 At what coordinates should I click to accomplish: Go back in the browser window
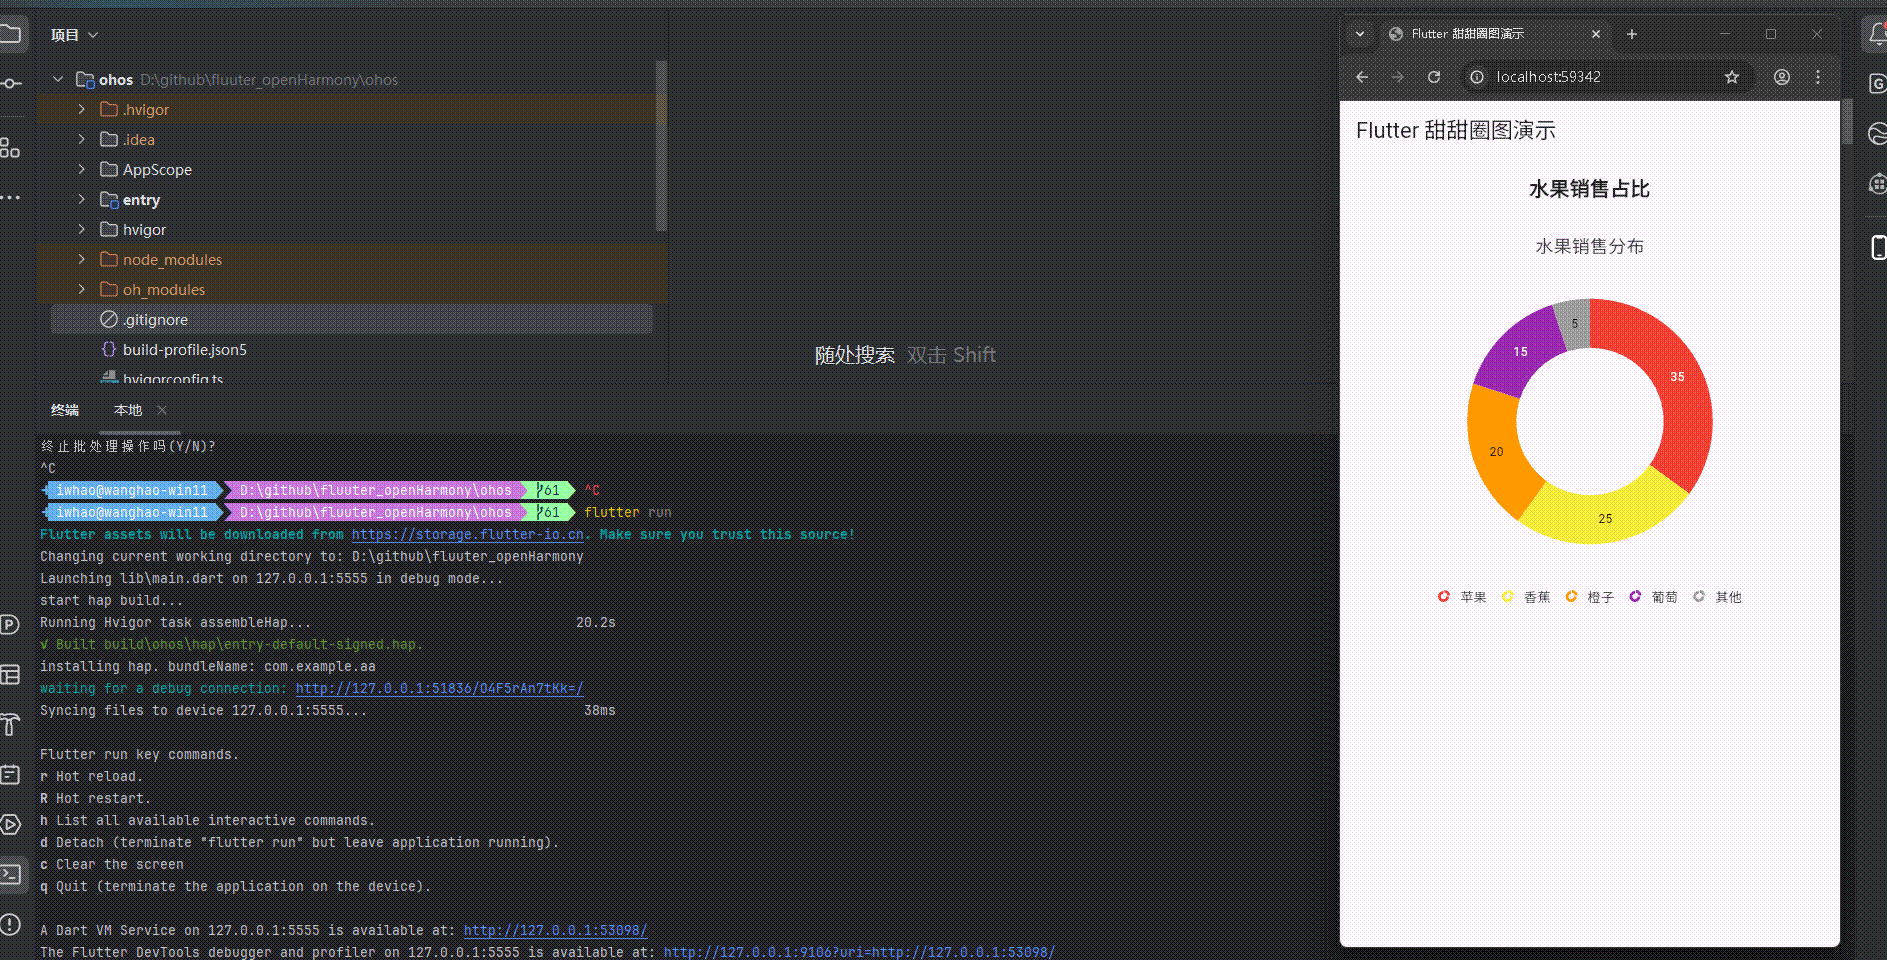[x=1362, y=77]
